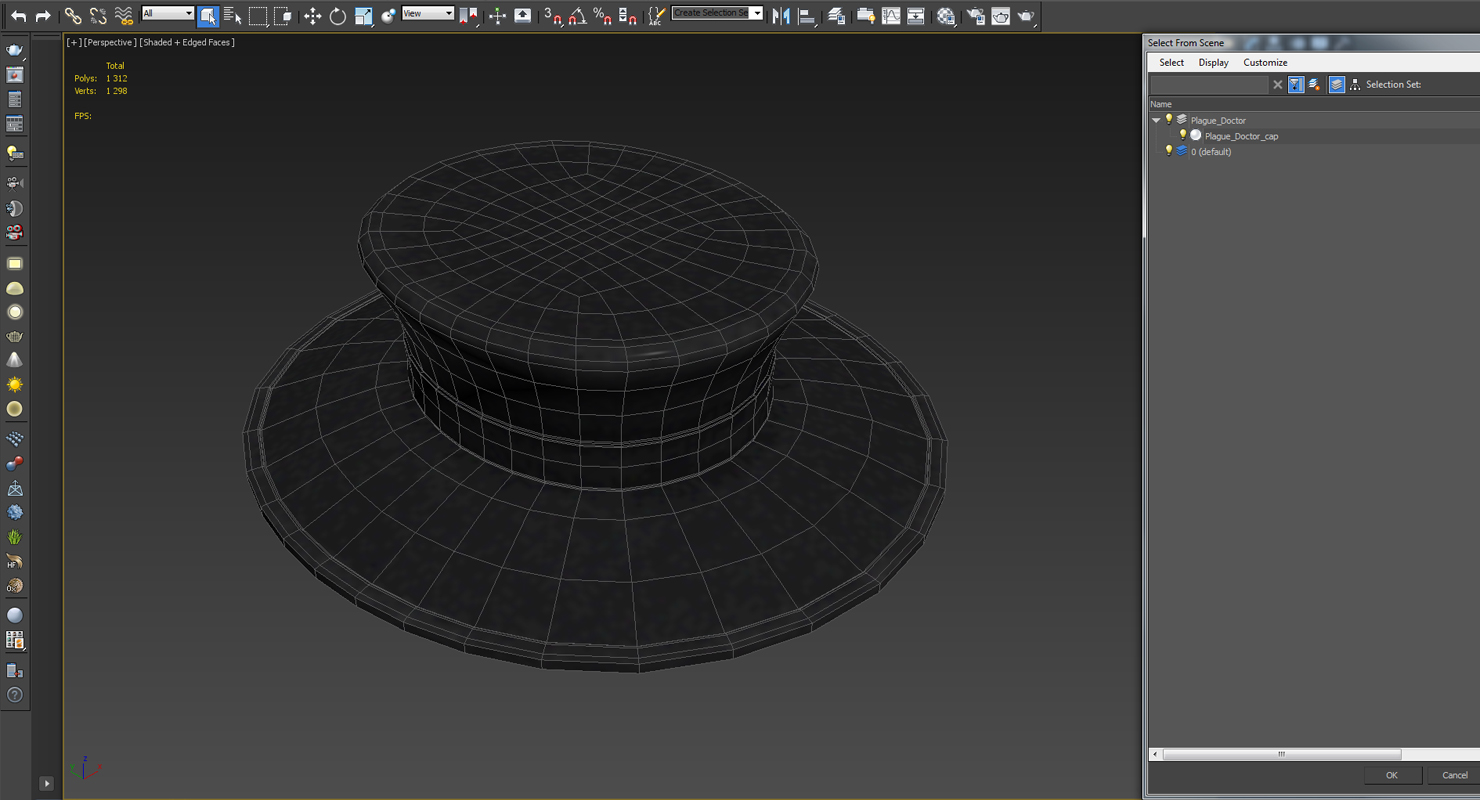1480x800 pixels.
Task: Open Render Setup teapot icon
Action: point(975,16)
